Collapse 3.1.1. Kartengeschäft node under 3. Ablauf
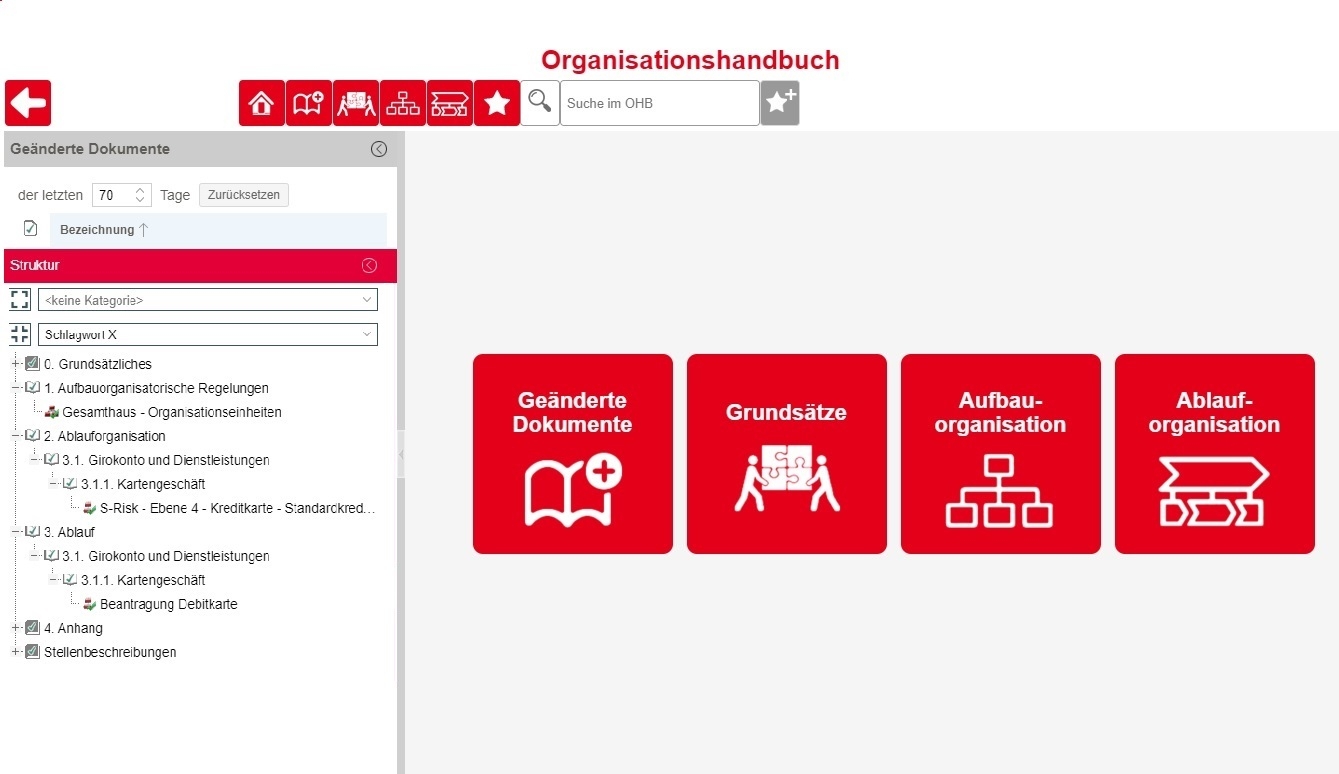Viewport: 1339px width, 774px height. tap(54, 580)
